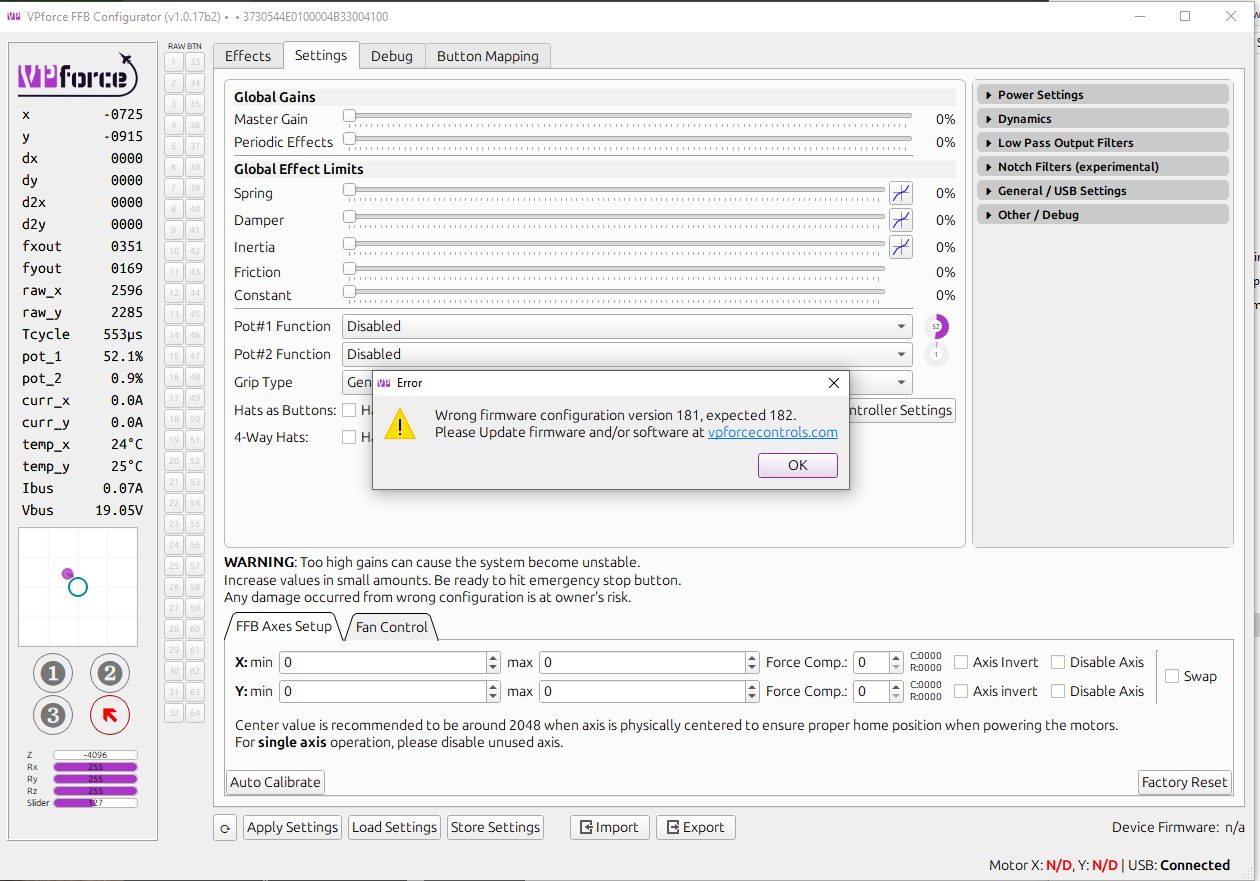Click the Master Gain slider
The width and height of the screenshot is (1260, 881).
(x=628, y=117)
